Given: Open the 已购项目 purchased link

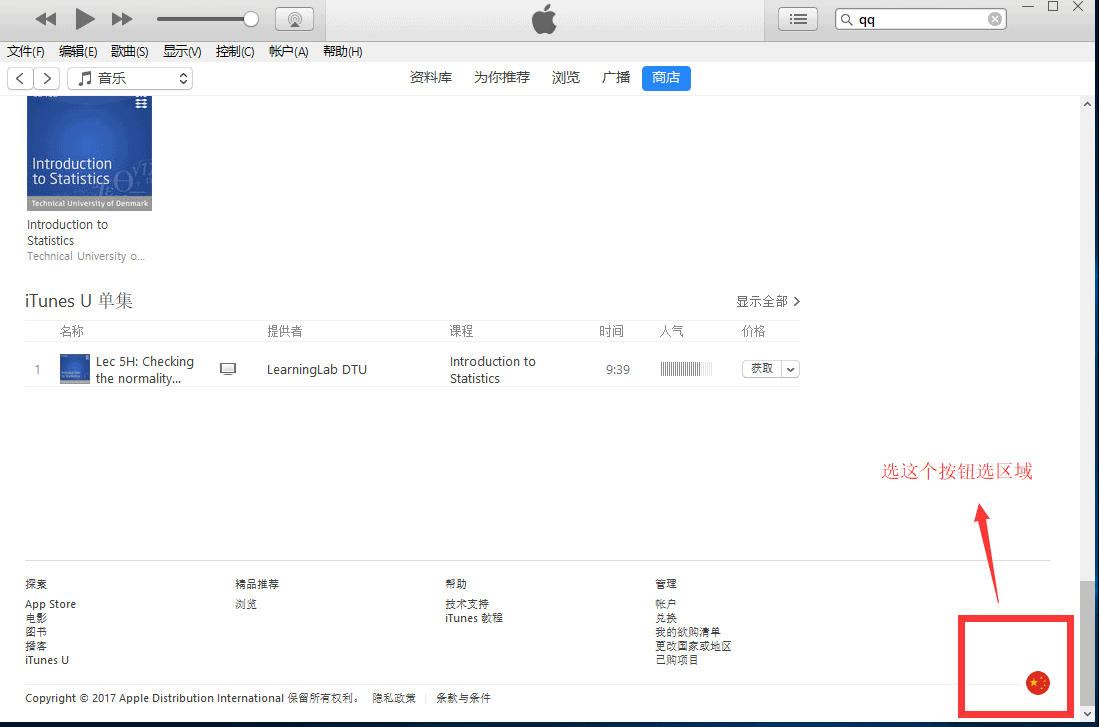Looking at the screenshot, I should pos(676,660).
